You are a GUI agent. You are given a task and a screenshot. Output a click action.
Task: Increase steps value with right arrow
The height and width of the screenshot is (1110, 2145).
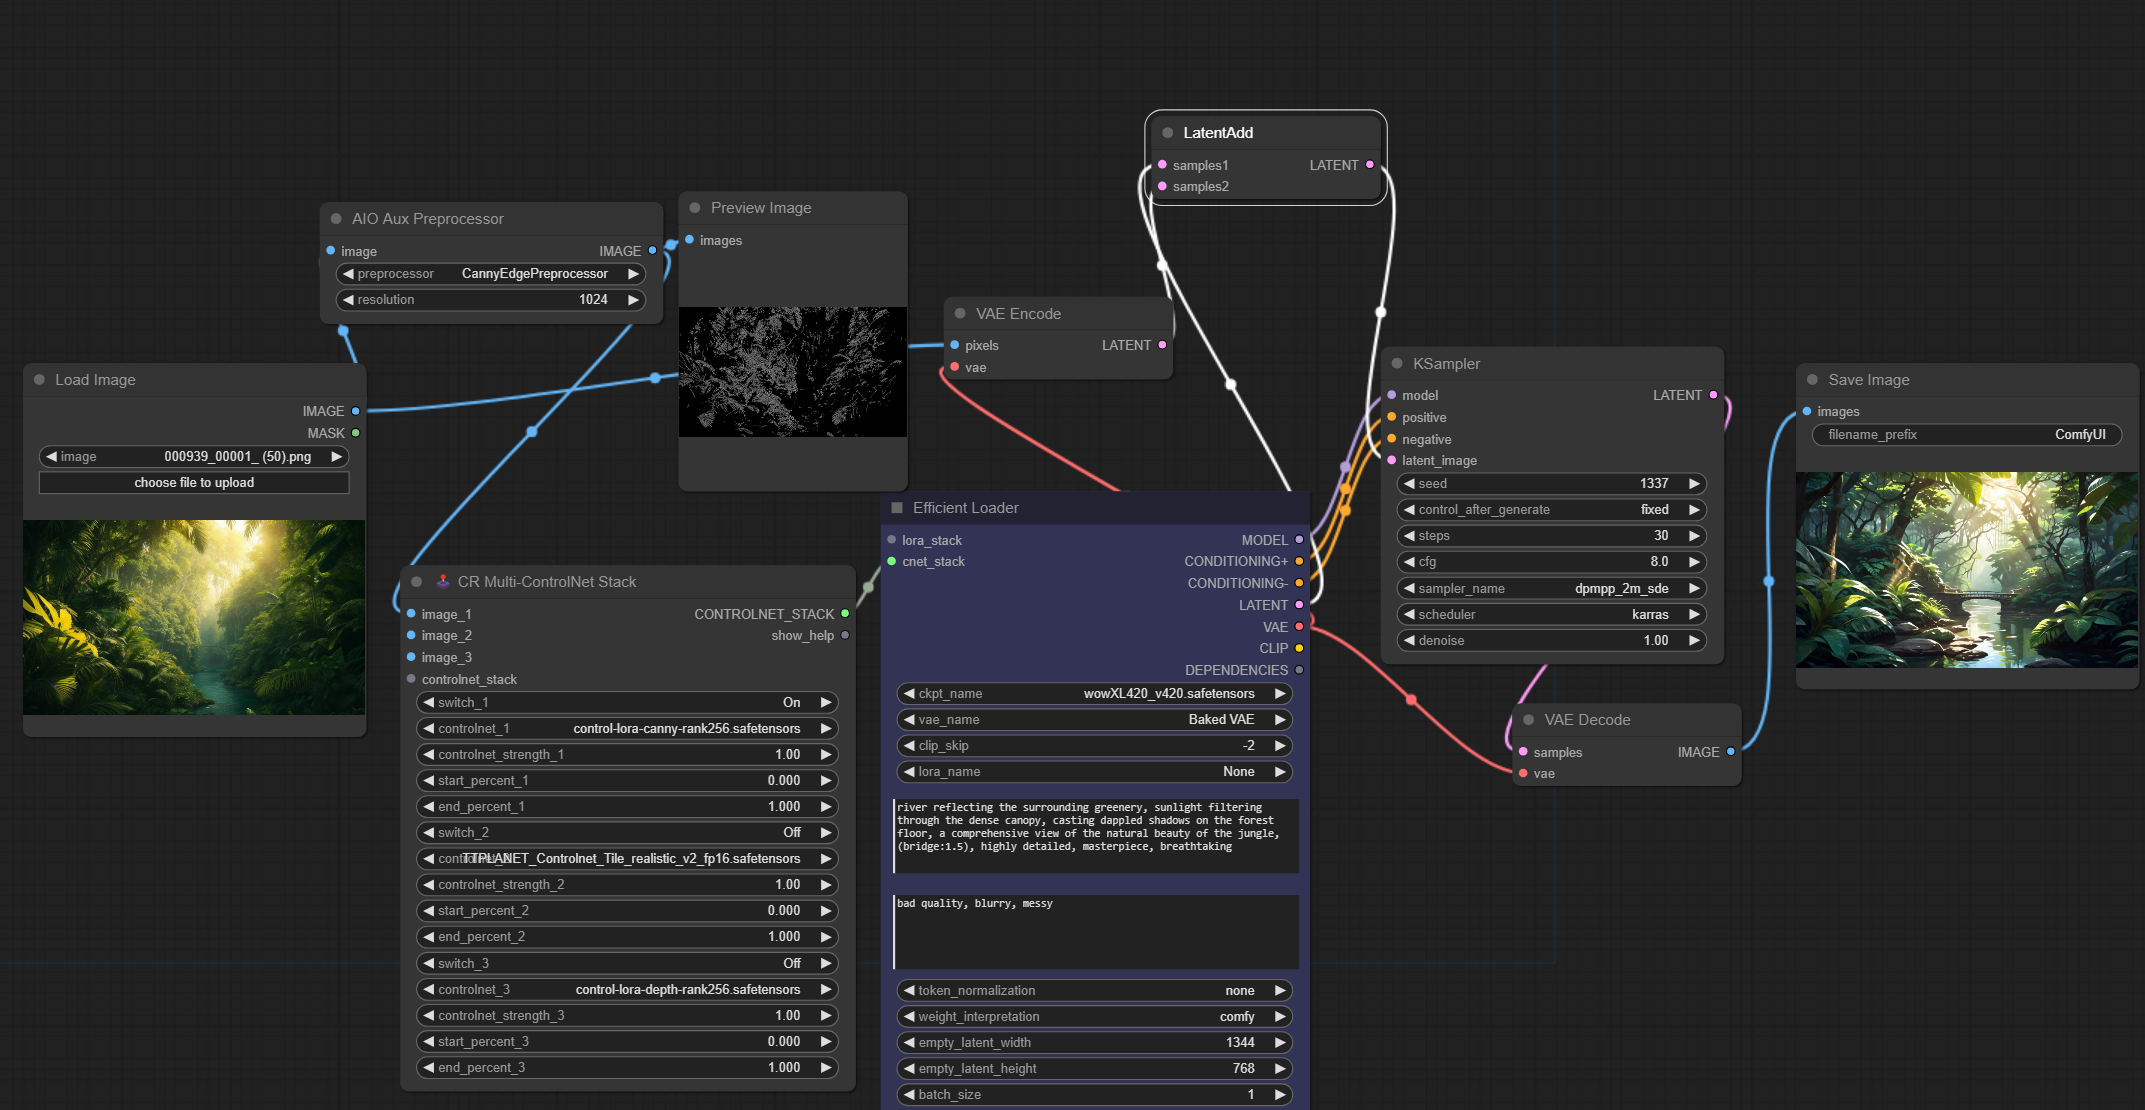click(1694, 536)
